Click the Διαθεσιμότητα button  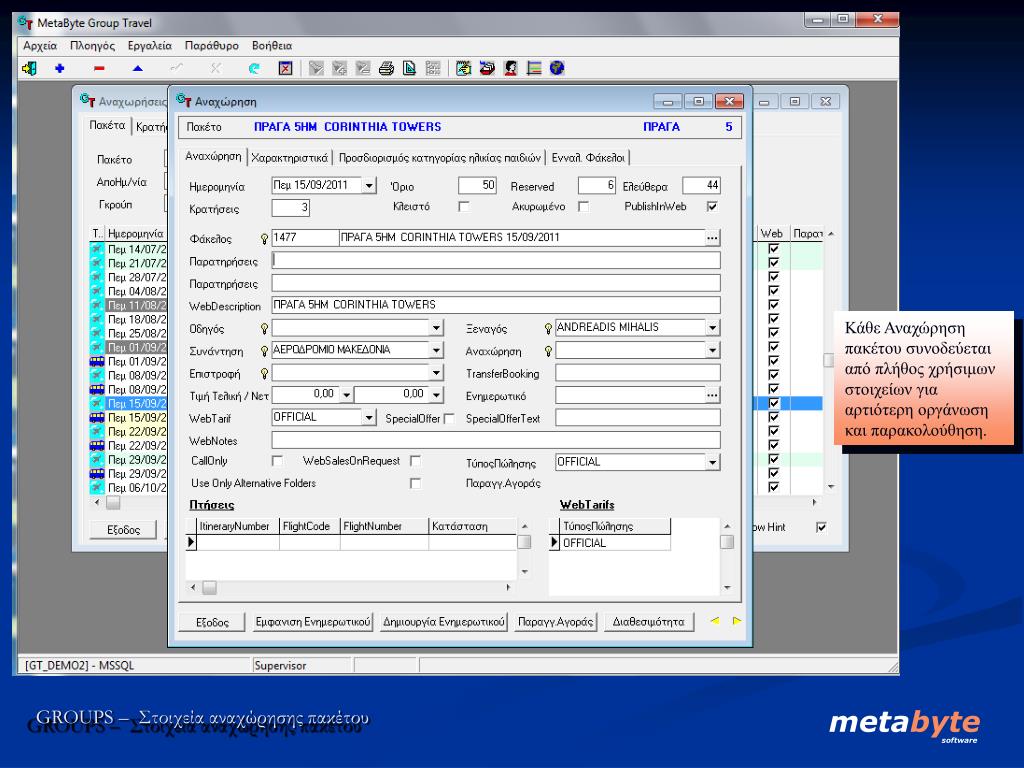click(649, 622)
